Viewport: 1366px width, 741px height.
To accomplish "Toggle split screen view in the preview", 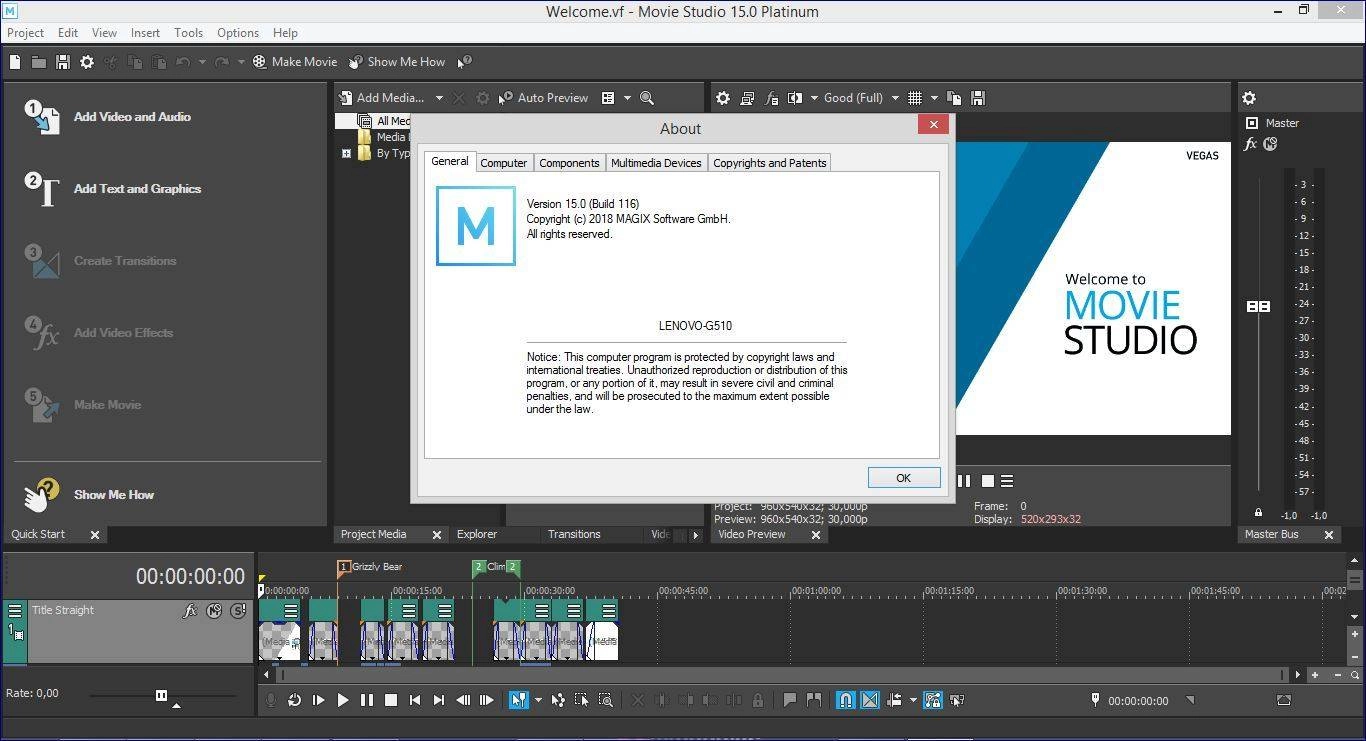I will click(x=795, y=98).
